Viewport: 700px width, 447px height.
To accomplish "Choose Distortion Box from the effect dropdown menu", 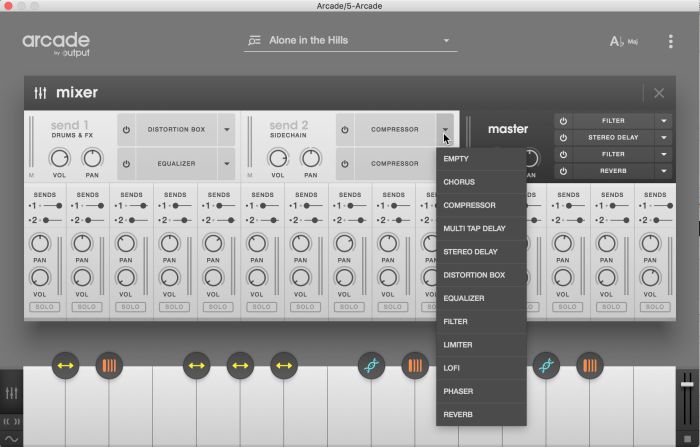I will point(481,275).
